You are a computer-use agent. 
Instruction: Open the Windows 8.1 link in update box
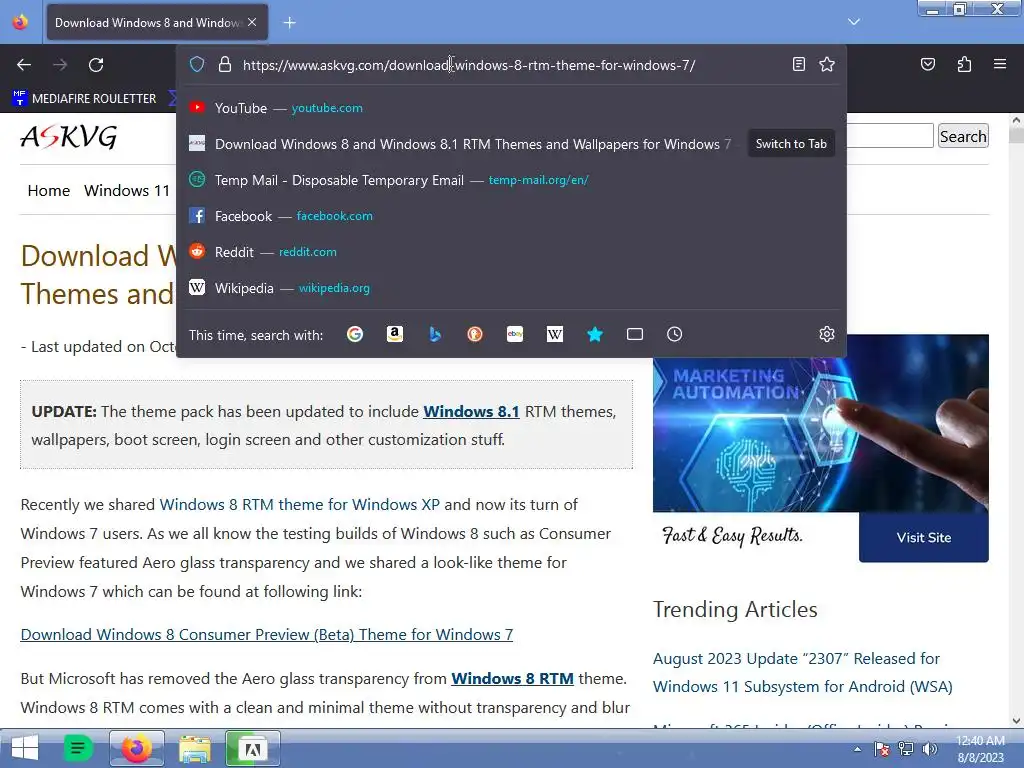pyautogui.click(x=471, y=411)
